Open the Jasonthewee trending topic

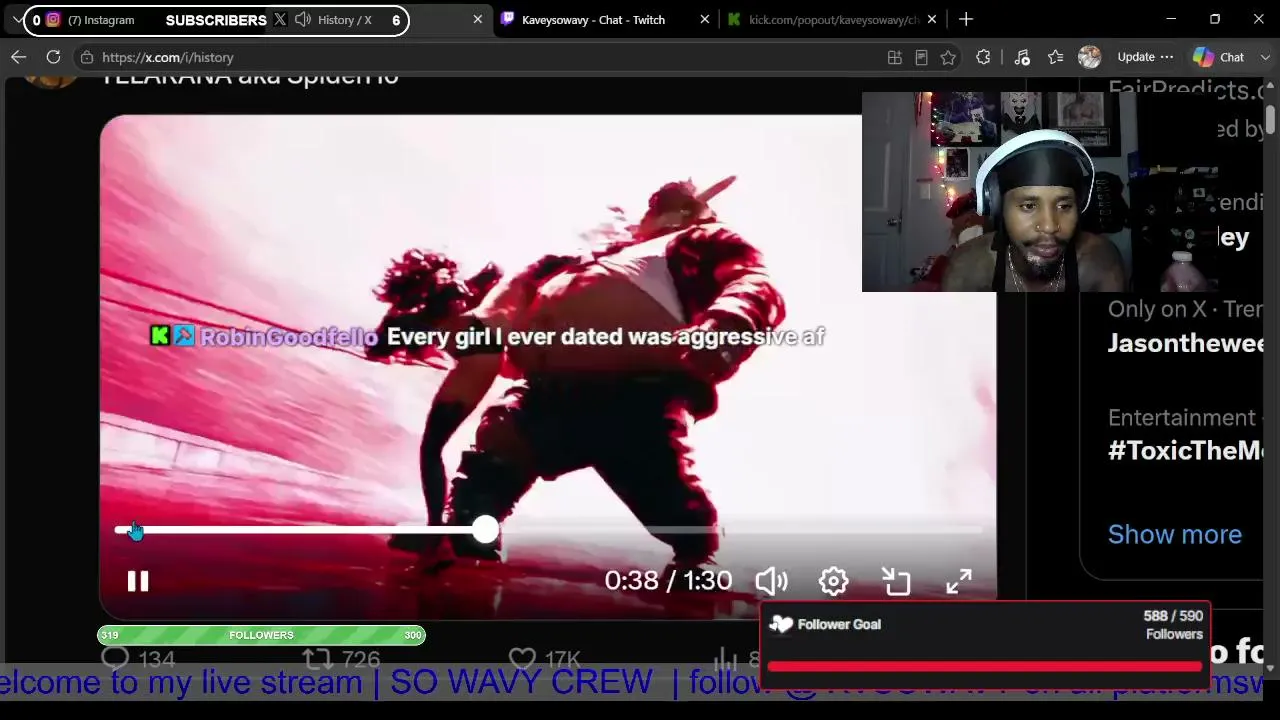click(1185, 343)
